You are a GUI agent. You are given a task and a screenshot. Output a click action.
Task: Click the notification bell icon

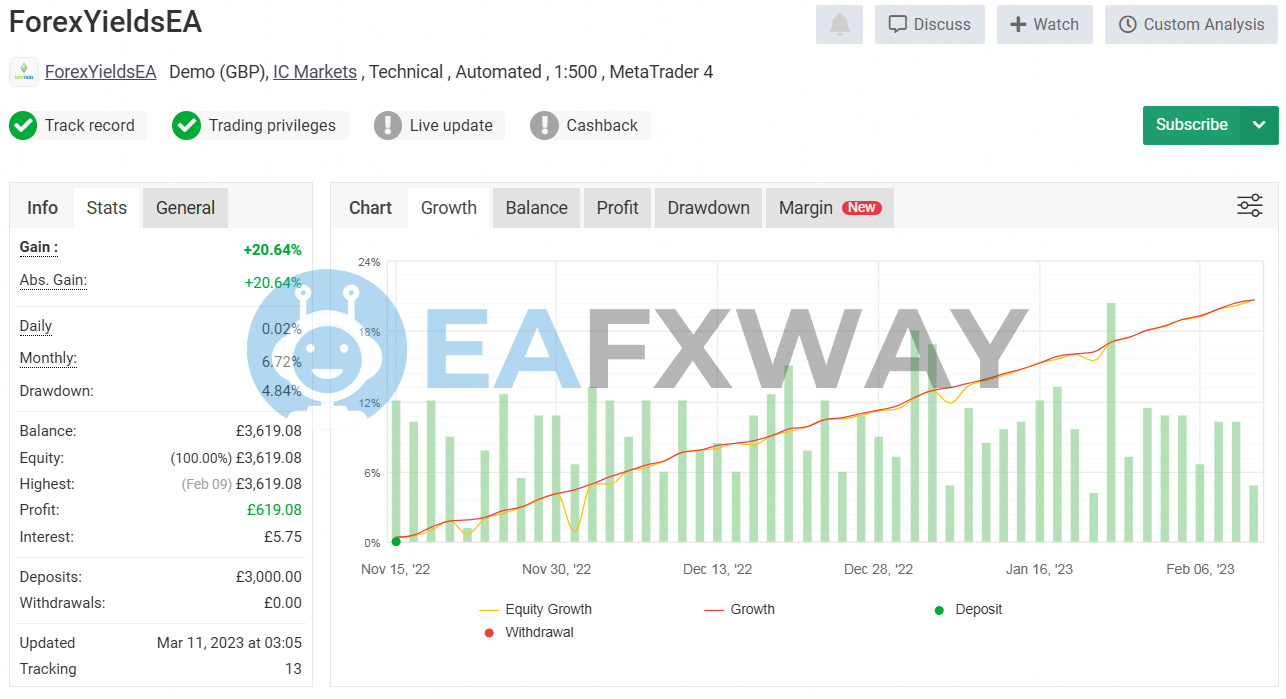839,24
